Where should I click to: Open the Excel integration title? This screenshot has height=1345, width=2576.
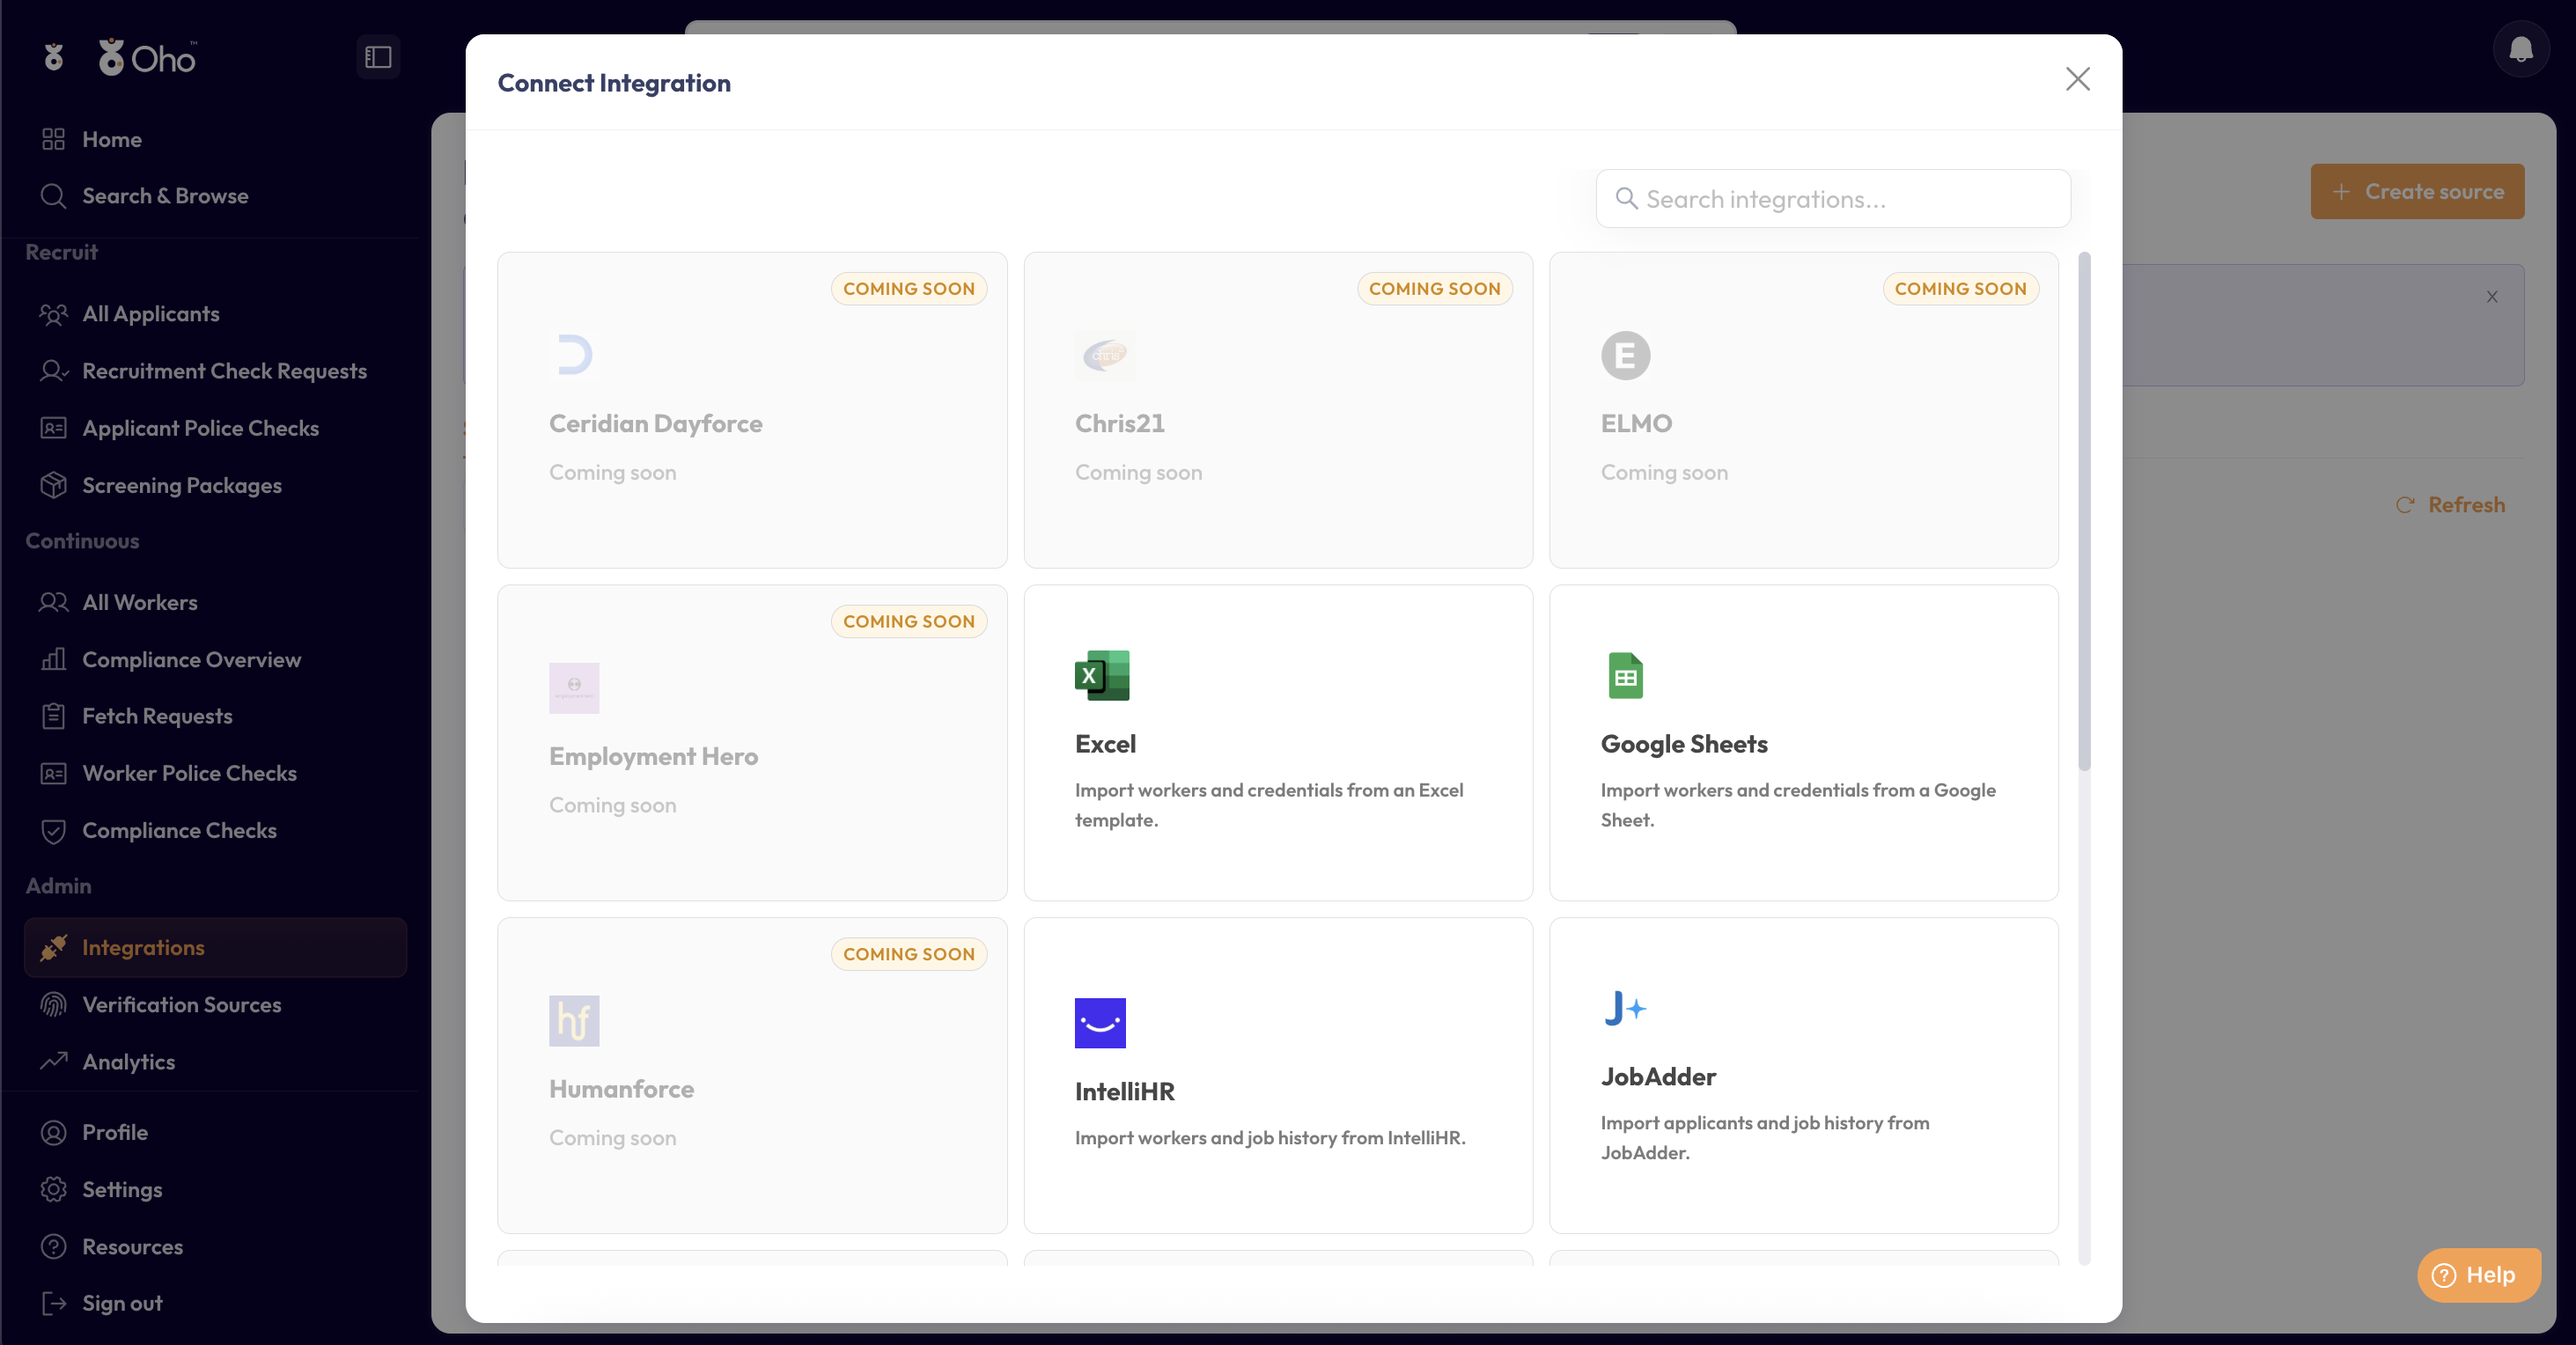coord(1105,744)
